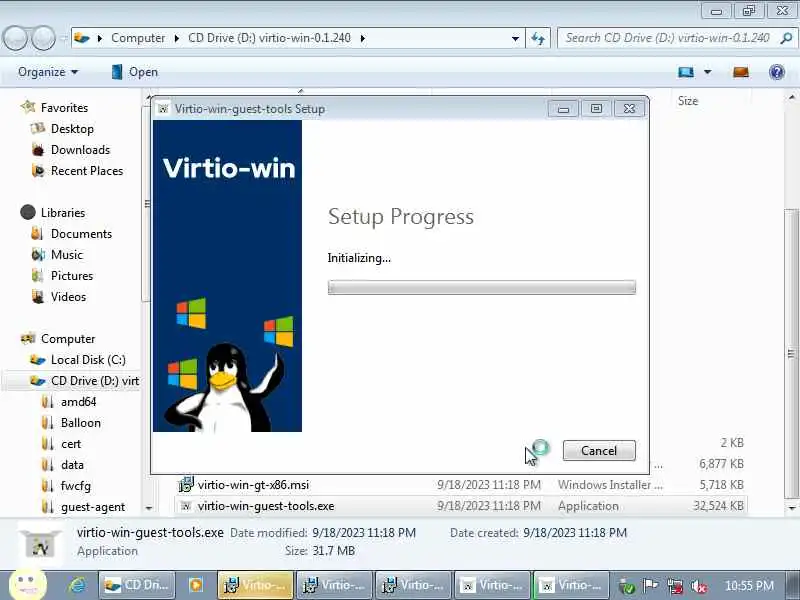Click the folder icon in address bar
800x600 pixels.
82,38
